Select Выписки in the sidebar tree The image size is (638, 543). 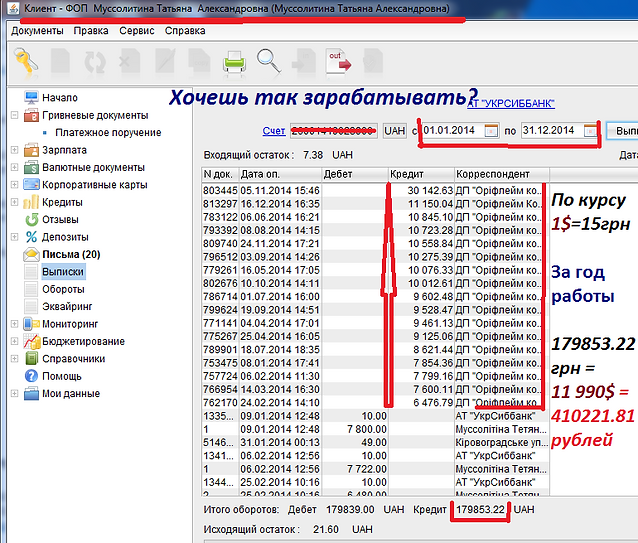[x=63, y=272]
